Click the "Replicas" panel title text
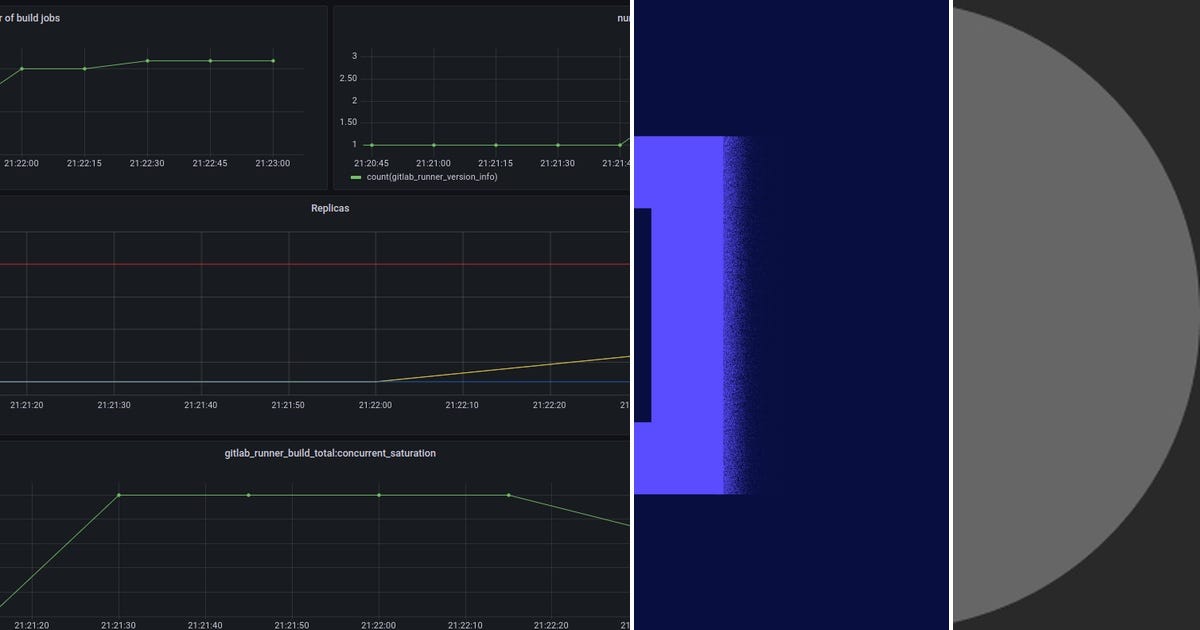This screenshot has height=630, width=1200. (330, 208)
